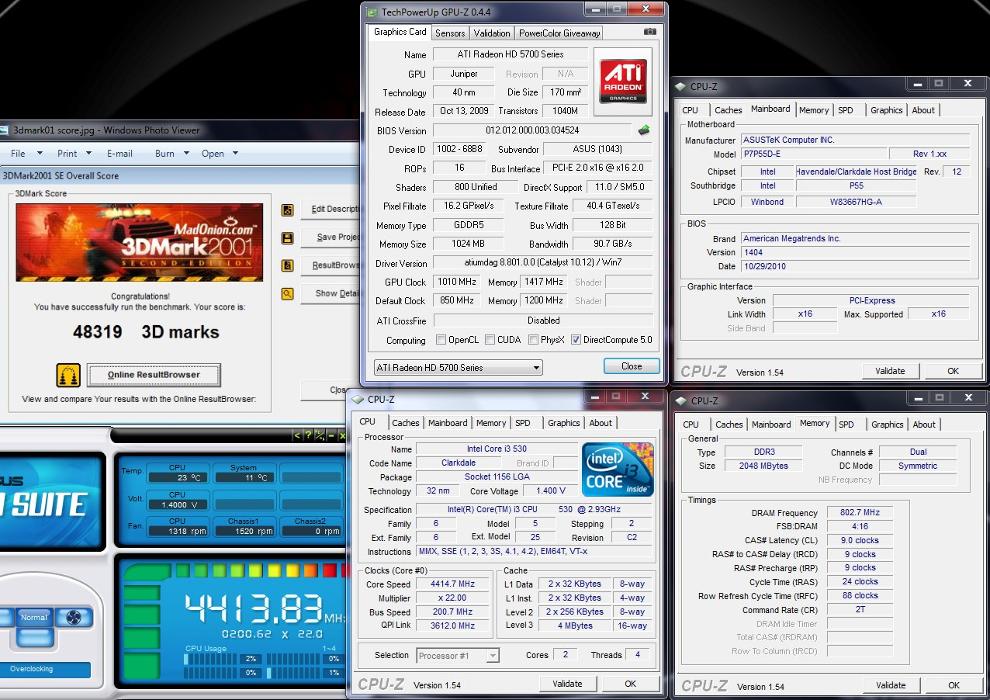Click the ATI Radeon logo in GPU-Z

(623, 81)
